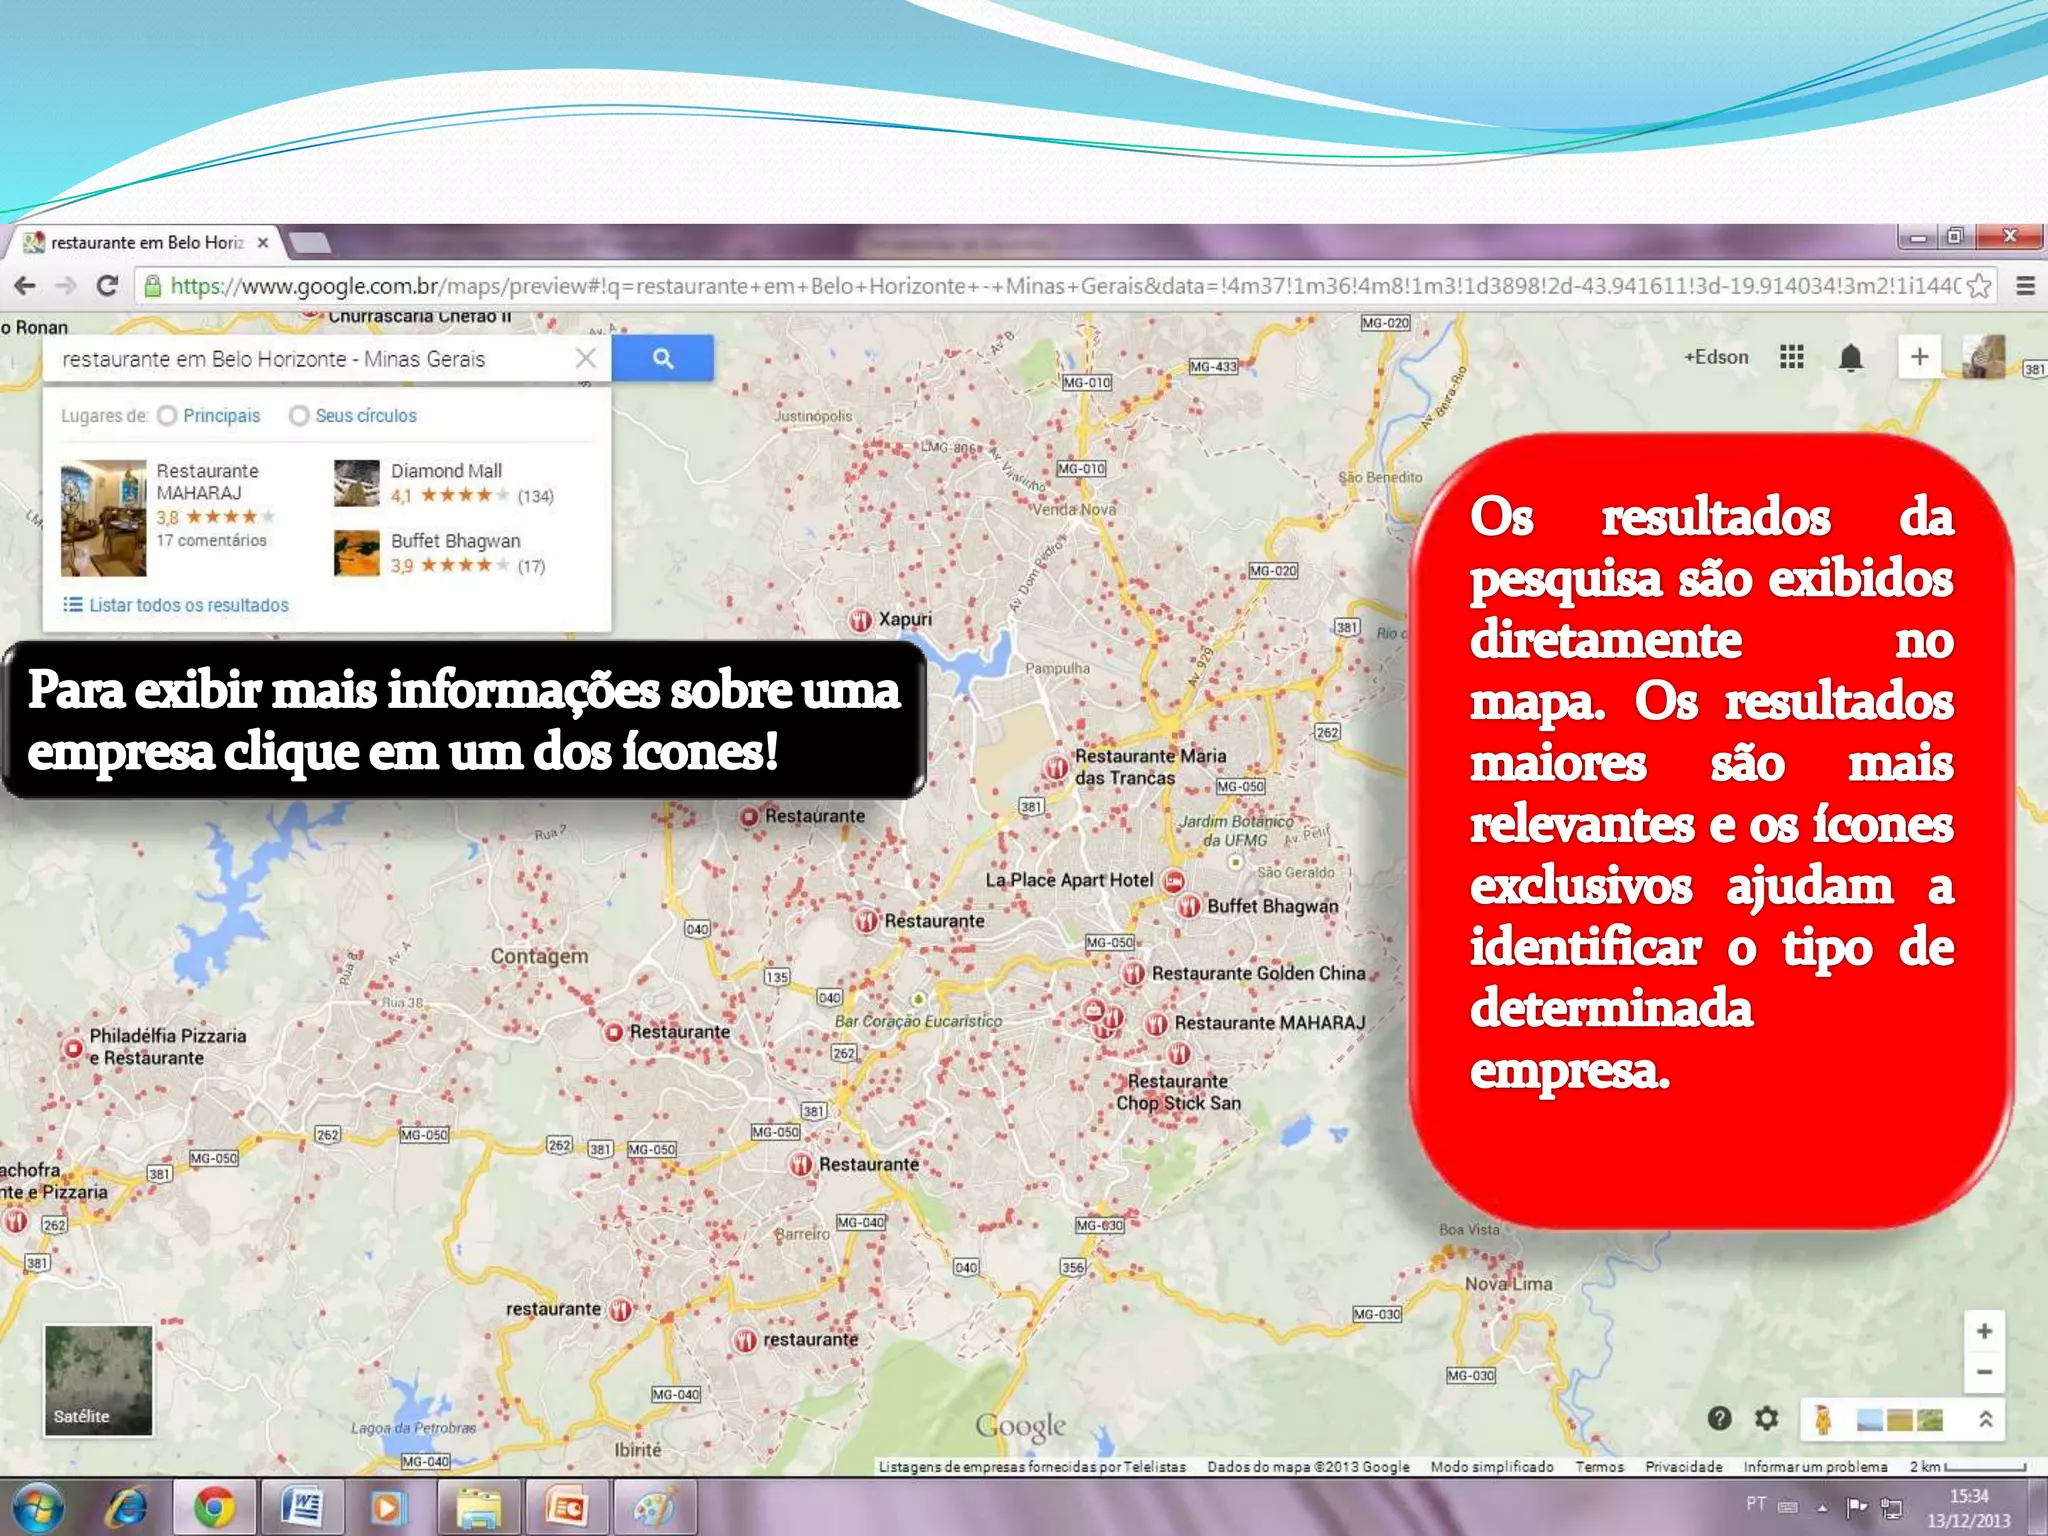2048x1536 pixels.
Task: Zoom in on the map
Action: (x=1984, y=1331)
